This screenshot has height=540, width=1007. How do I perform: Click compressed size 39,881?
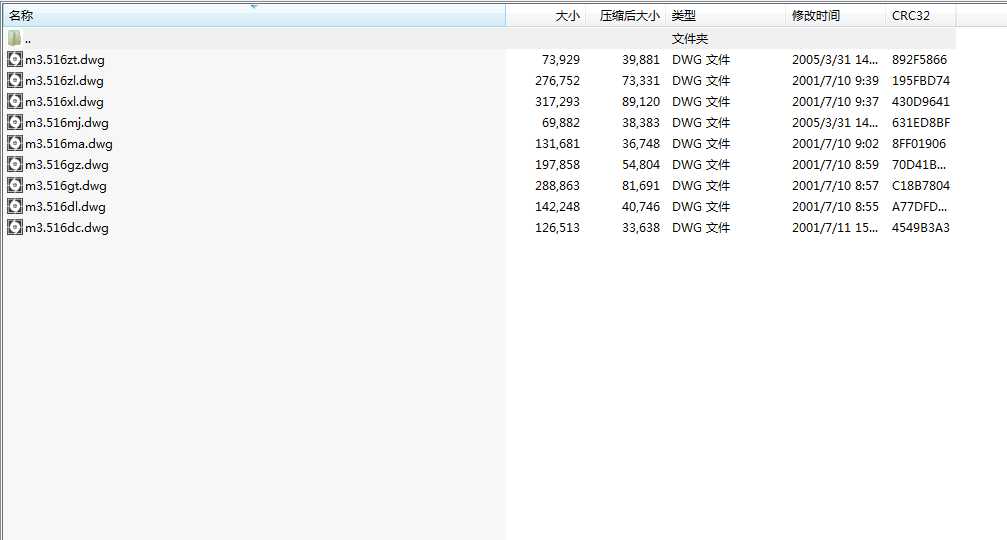(641, 60)
